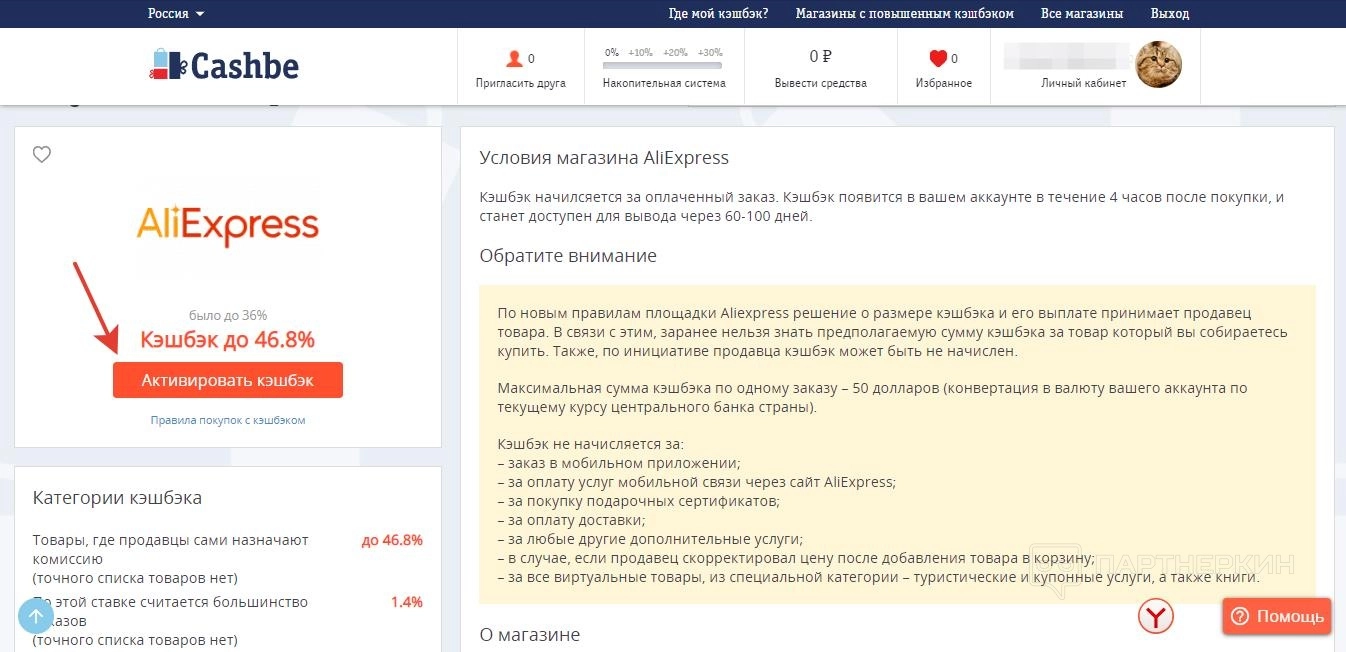
Task: Click О магазине heading
Action: point(529,635)
